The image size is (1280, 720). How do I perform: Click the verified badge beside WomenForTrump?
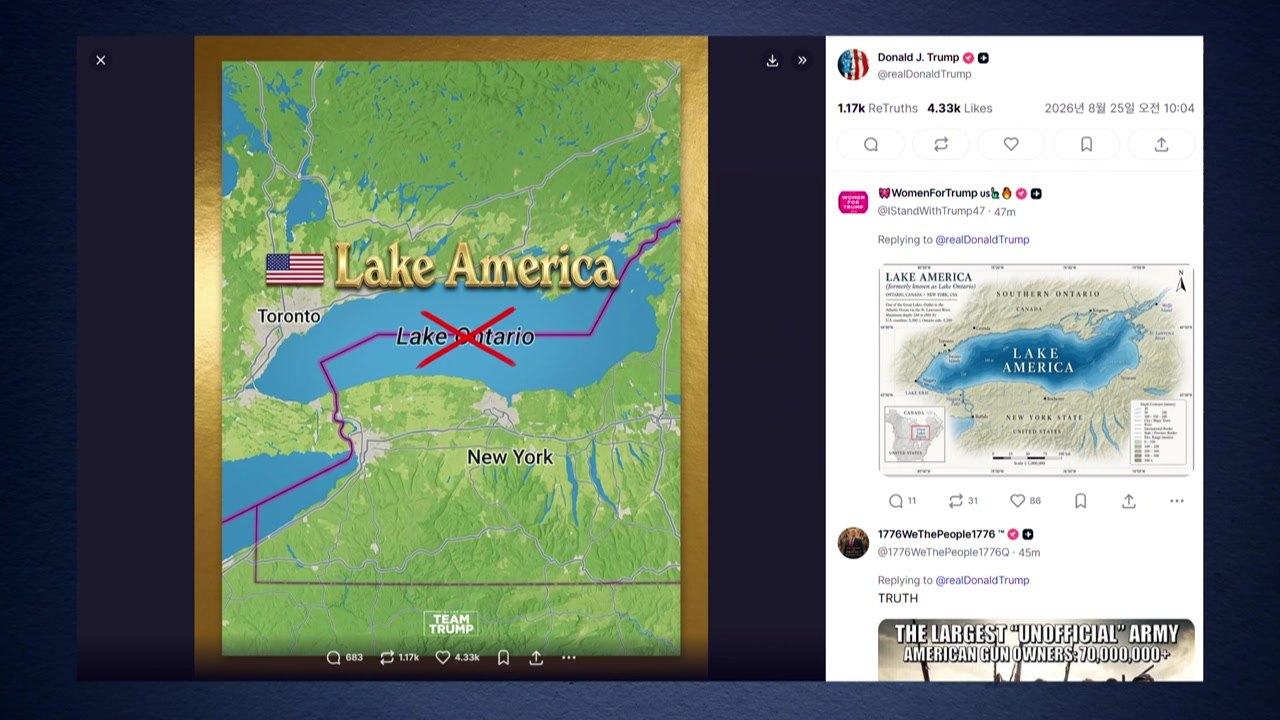(1021, 193)
